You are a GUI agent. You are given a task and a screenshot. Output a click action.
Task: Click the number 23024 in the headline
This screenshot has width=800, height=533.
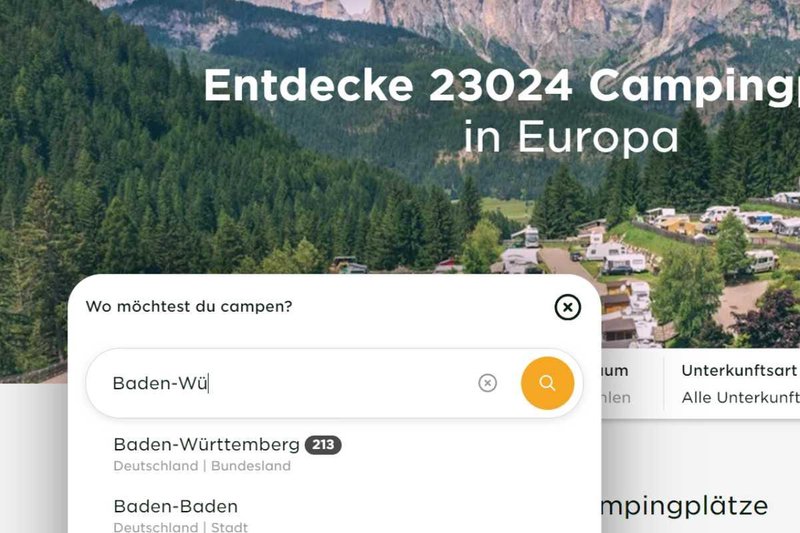tap(500, 85)
